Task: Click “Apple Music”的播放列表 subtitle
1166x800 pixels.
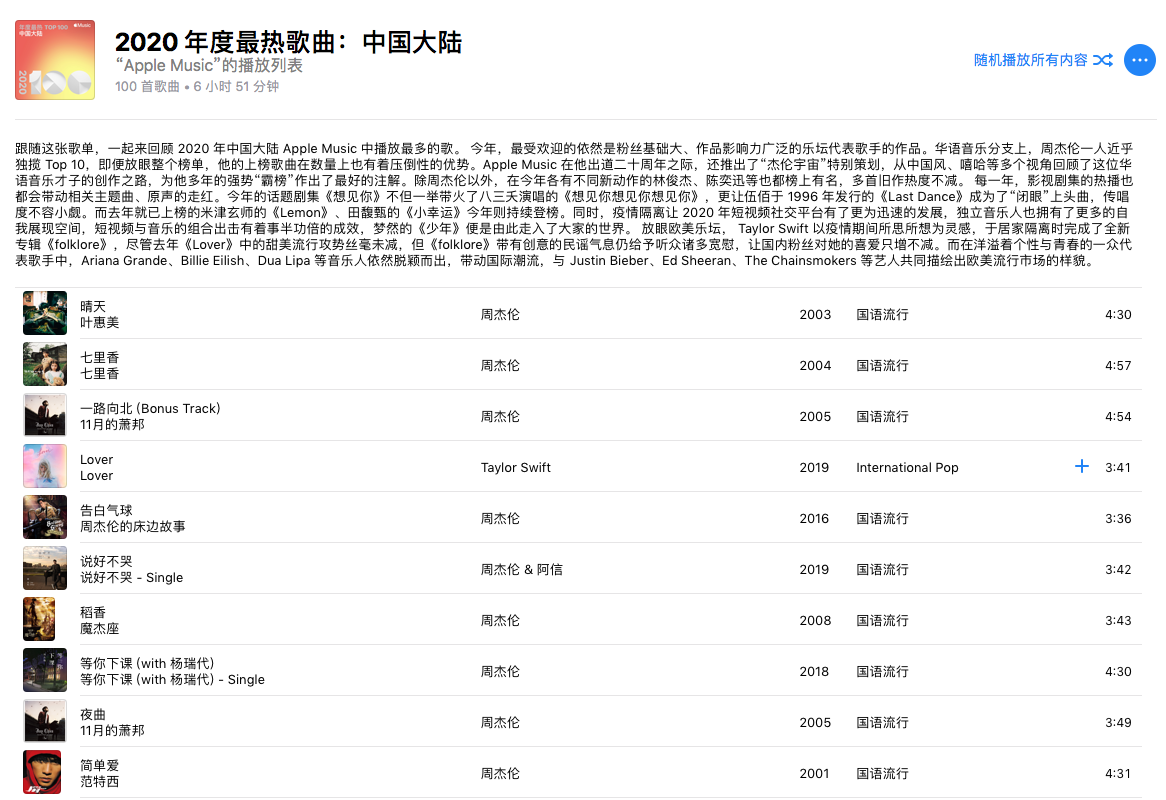Action: (209, 65)
